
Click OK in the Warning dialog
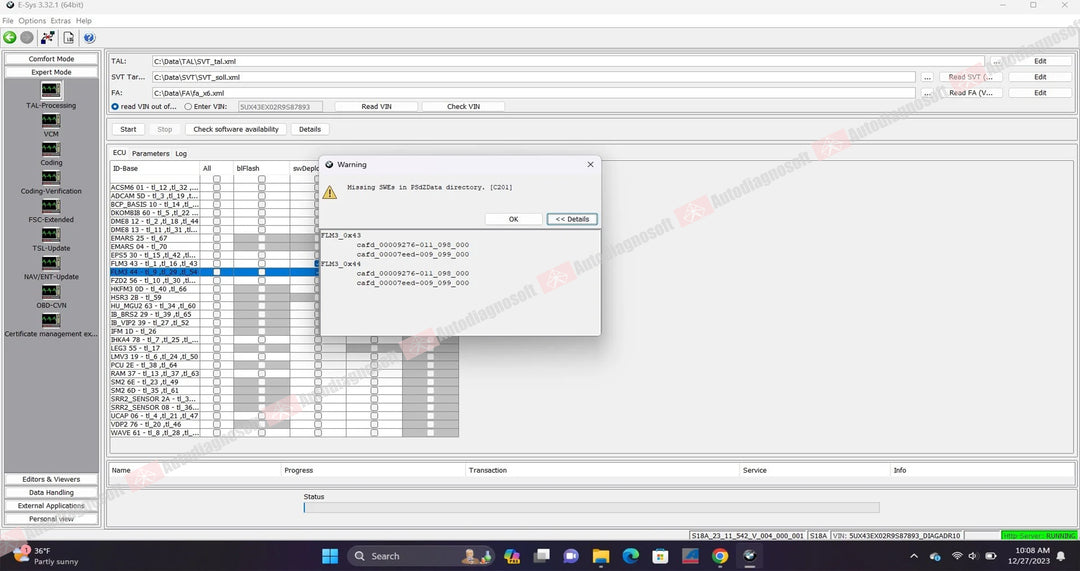pos(513,219)
